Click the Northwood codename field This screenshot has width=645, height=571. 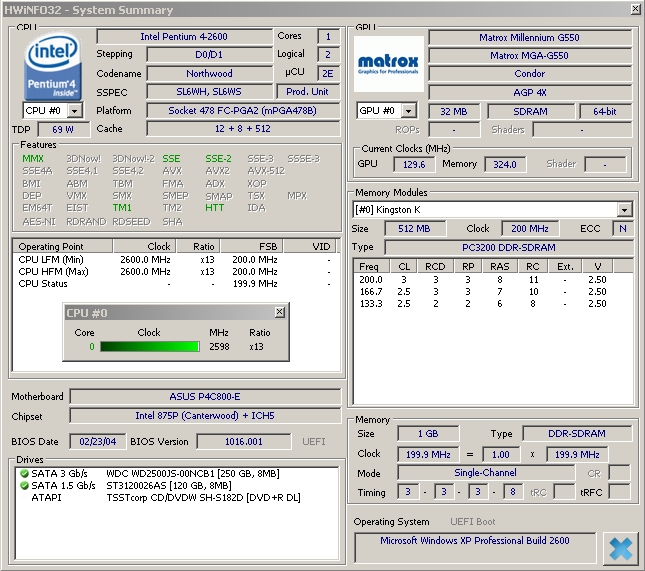[x=209, y=74]
